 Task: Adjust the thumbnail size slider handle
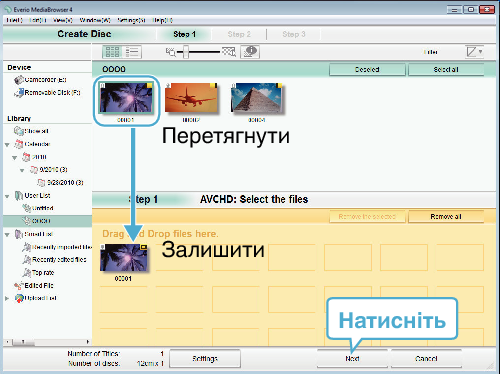point(186,52)
